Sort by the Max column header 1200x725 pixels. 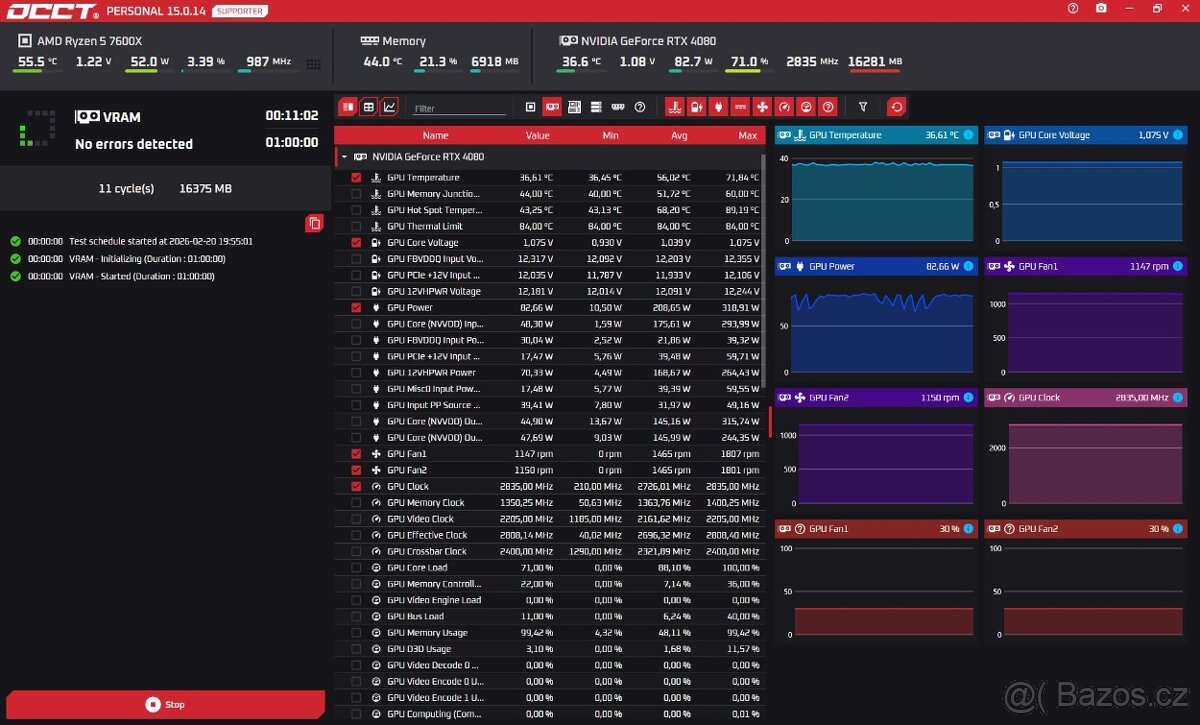tap(747, 135)
